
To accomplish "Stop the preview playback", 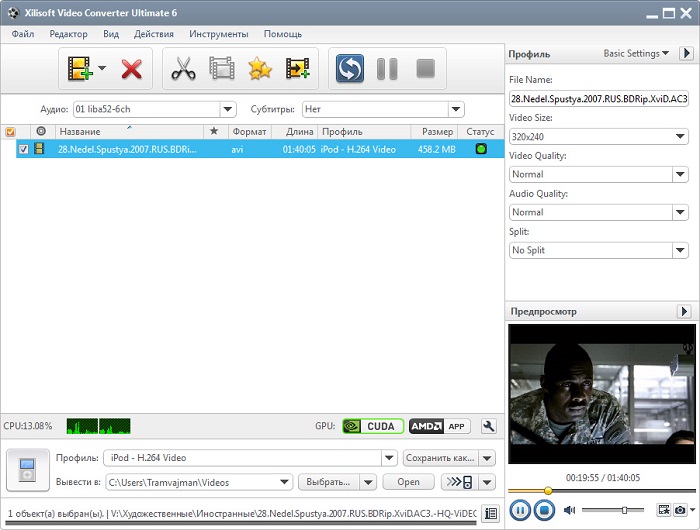I will point(544,510).
